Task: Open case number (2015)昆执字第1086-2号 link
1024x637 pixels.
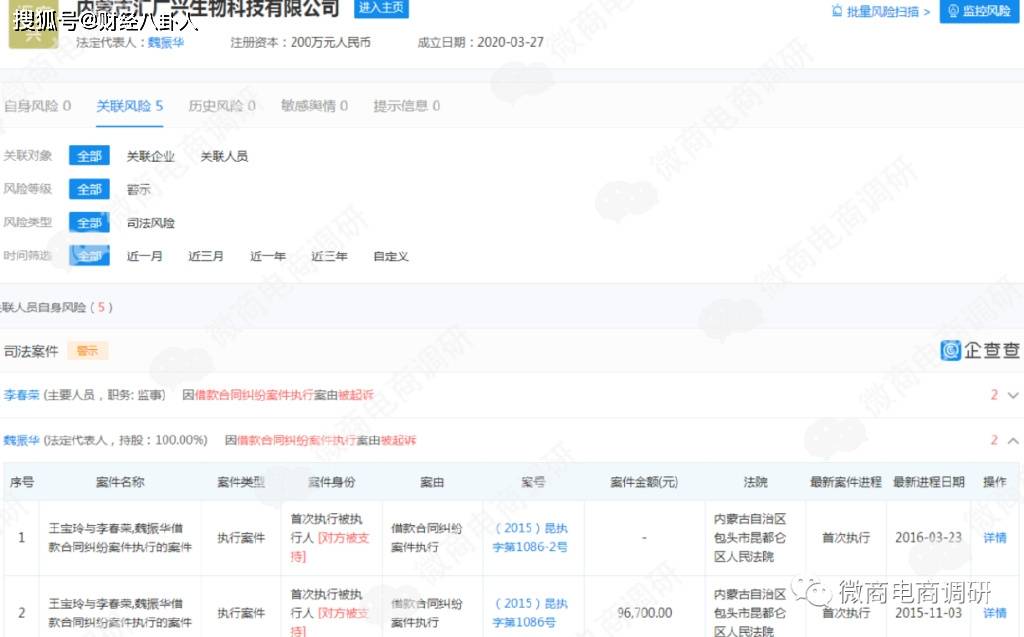Action: pyautogui.click(x=532, y=537)
